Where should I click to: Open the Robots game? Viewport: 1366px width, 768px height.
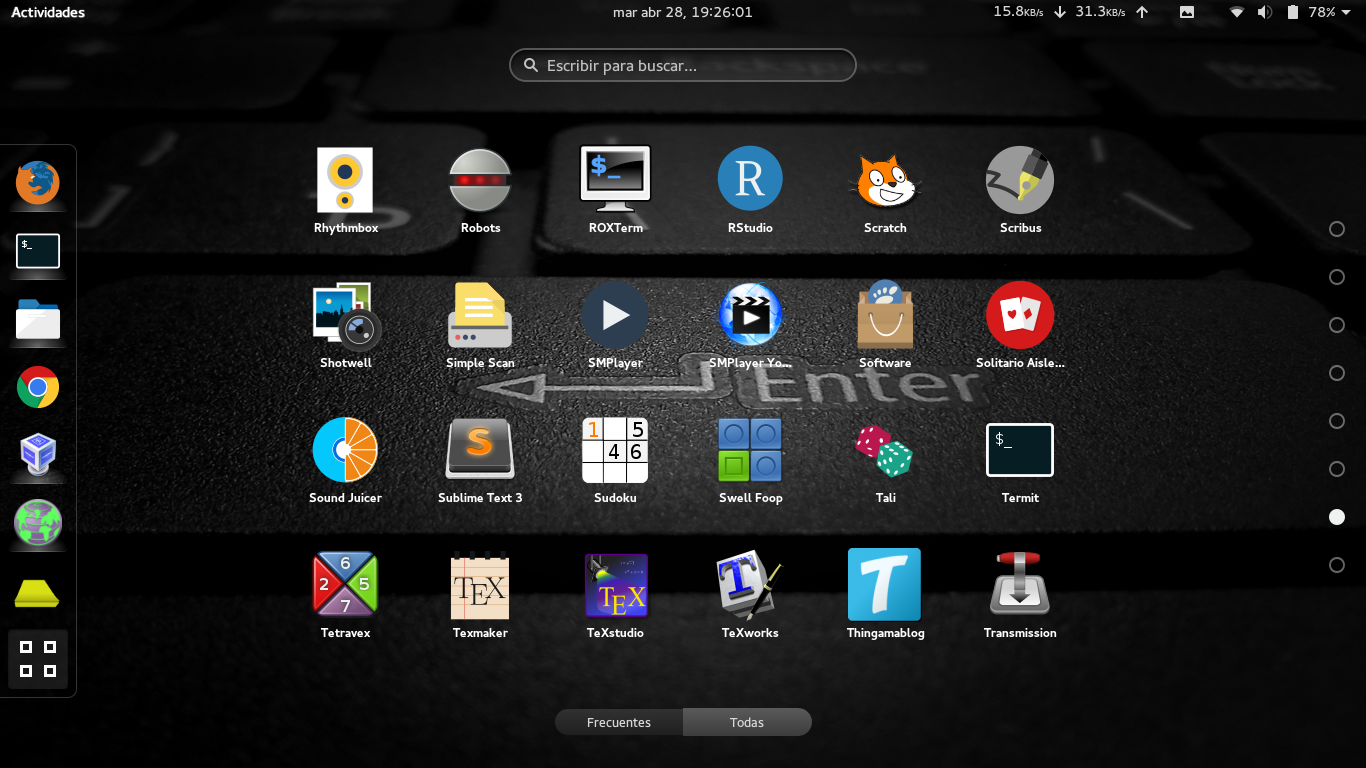(x=480, y=180)
